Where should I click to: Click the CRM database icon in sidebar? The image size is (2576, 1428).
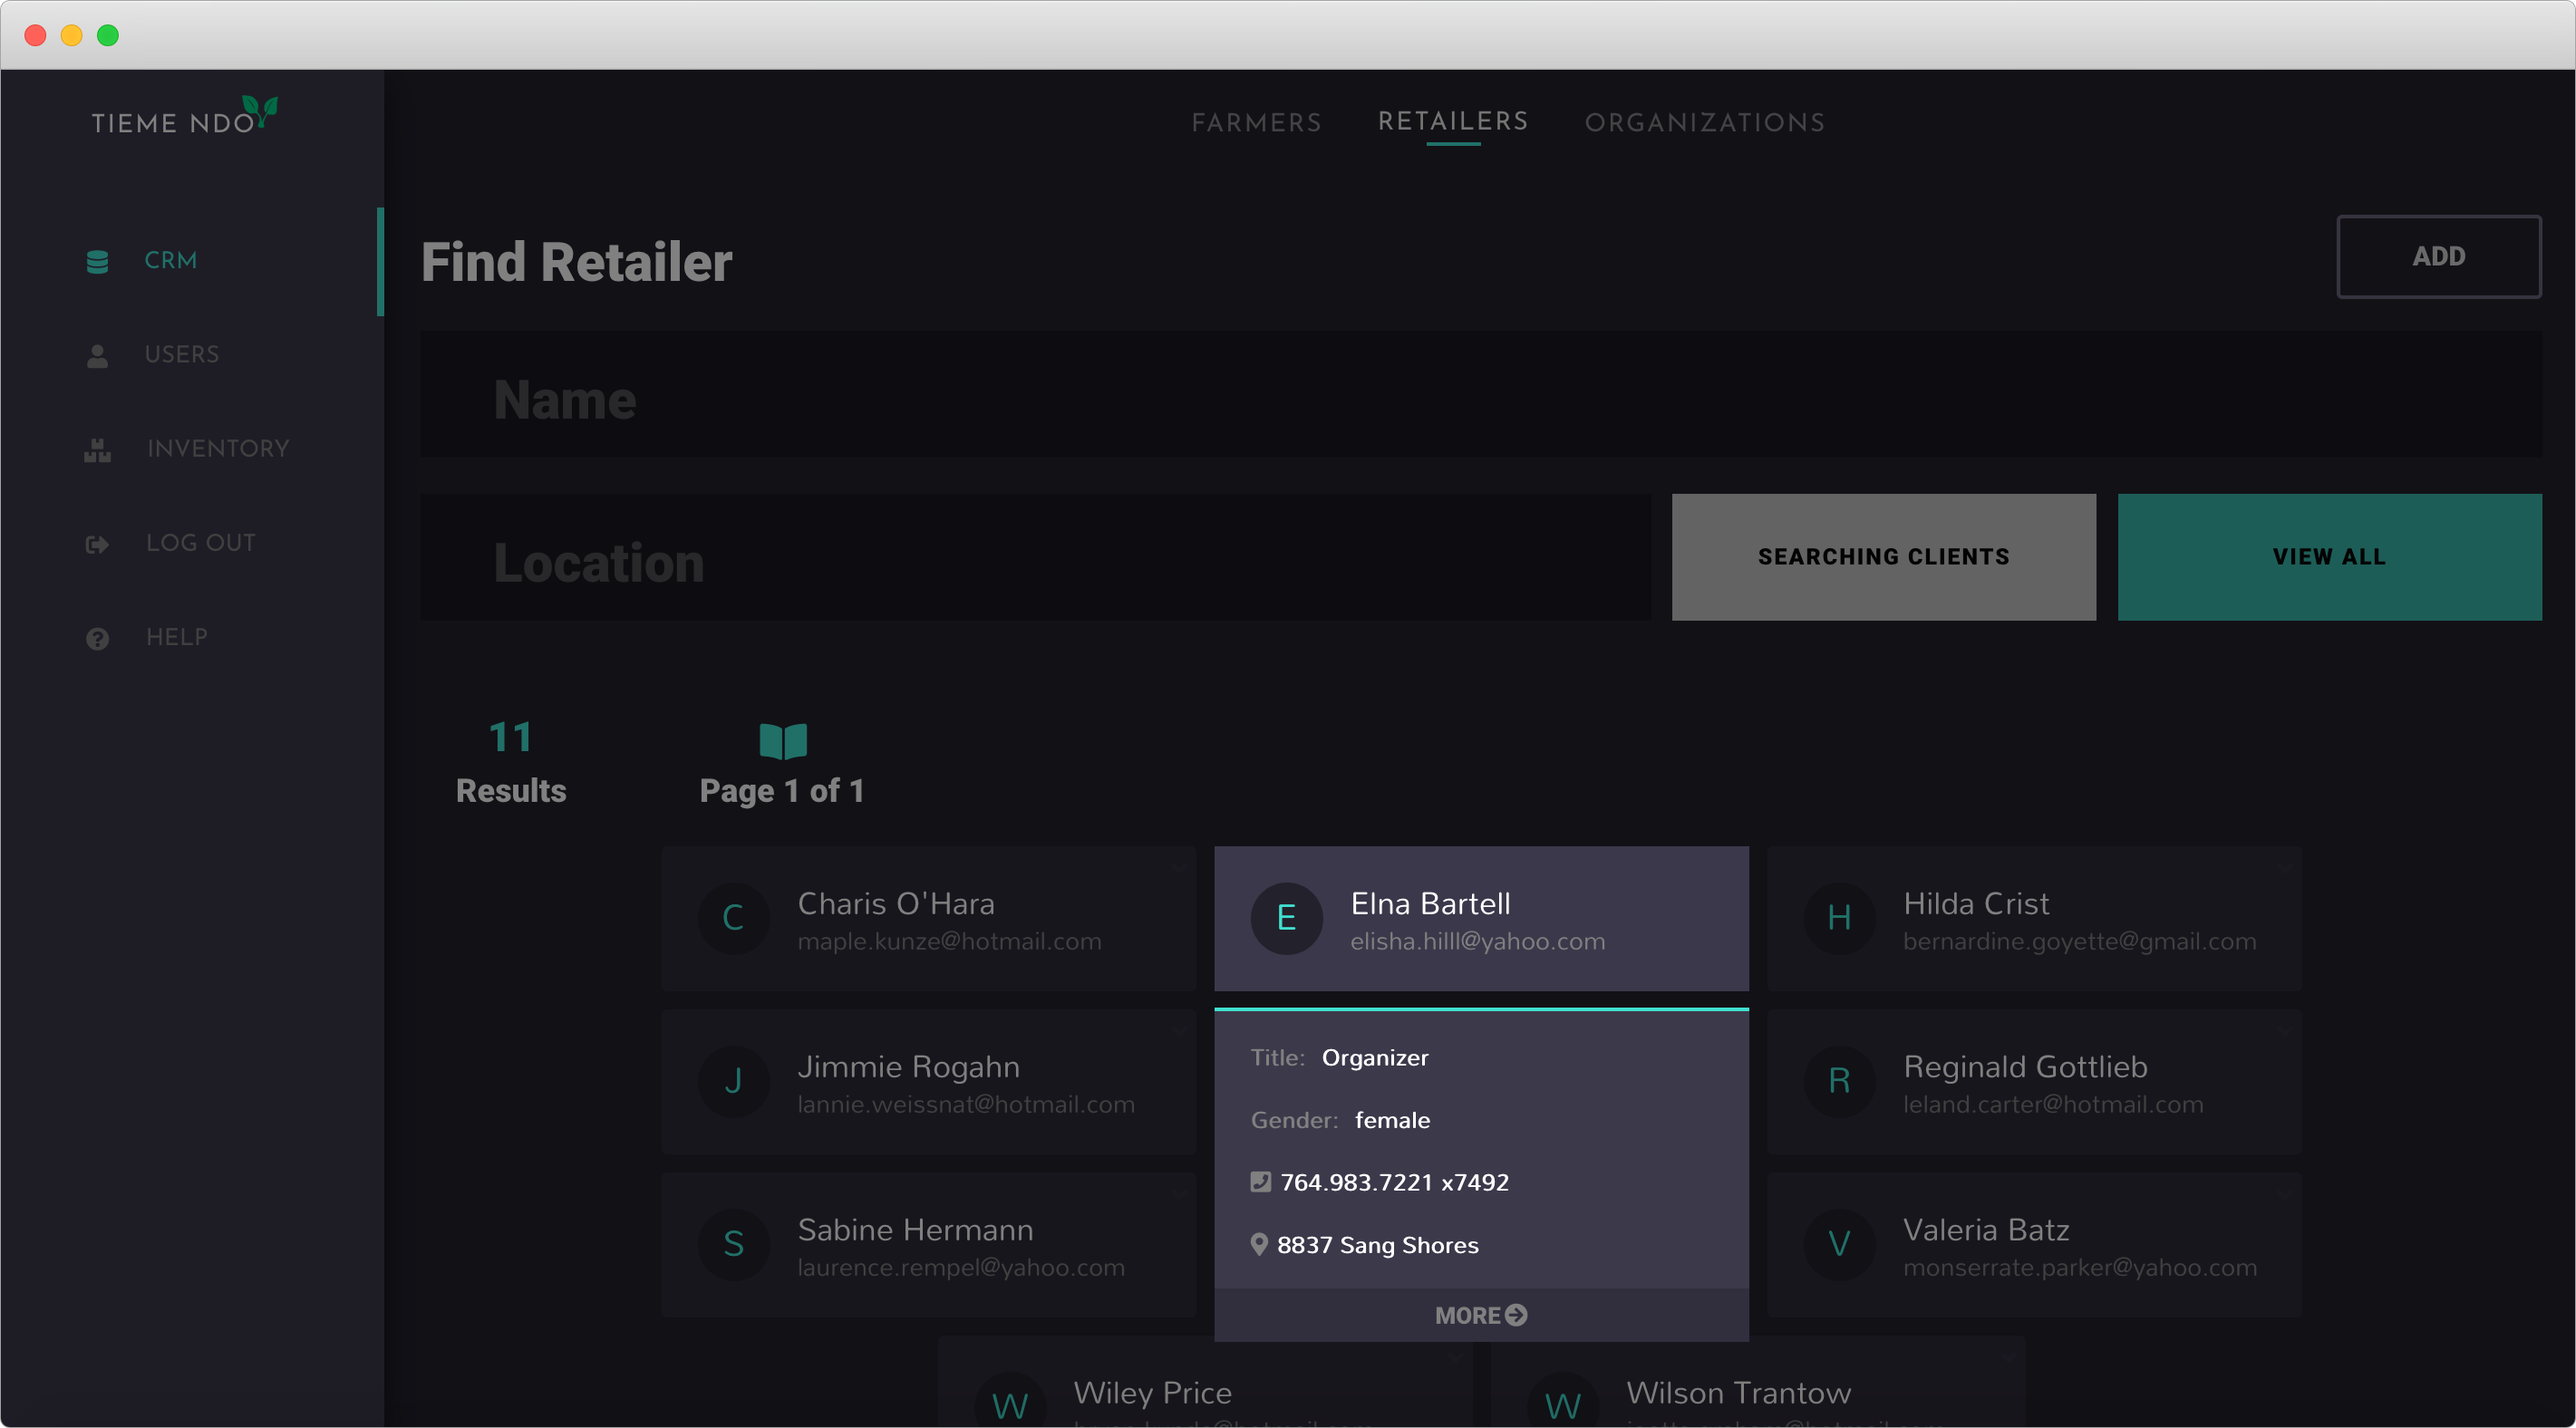click(97, 261)
